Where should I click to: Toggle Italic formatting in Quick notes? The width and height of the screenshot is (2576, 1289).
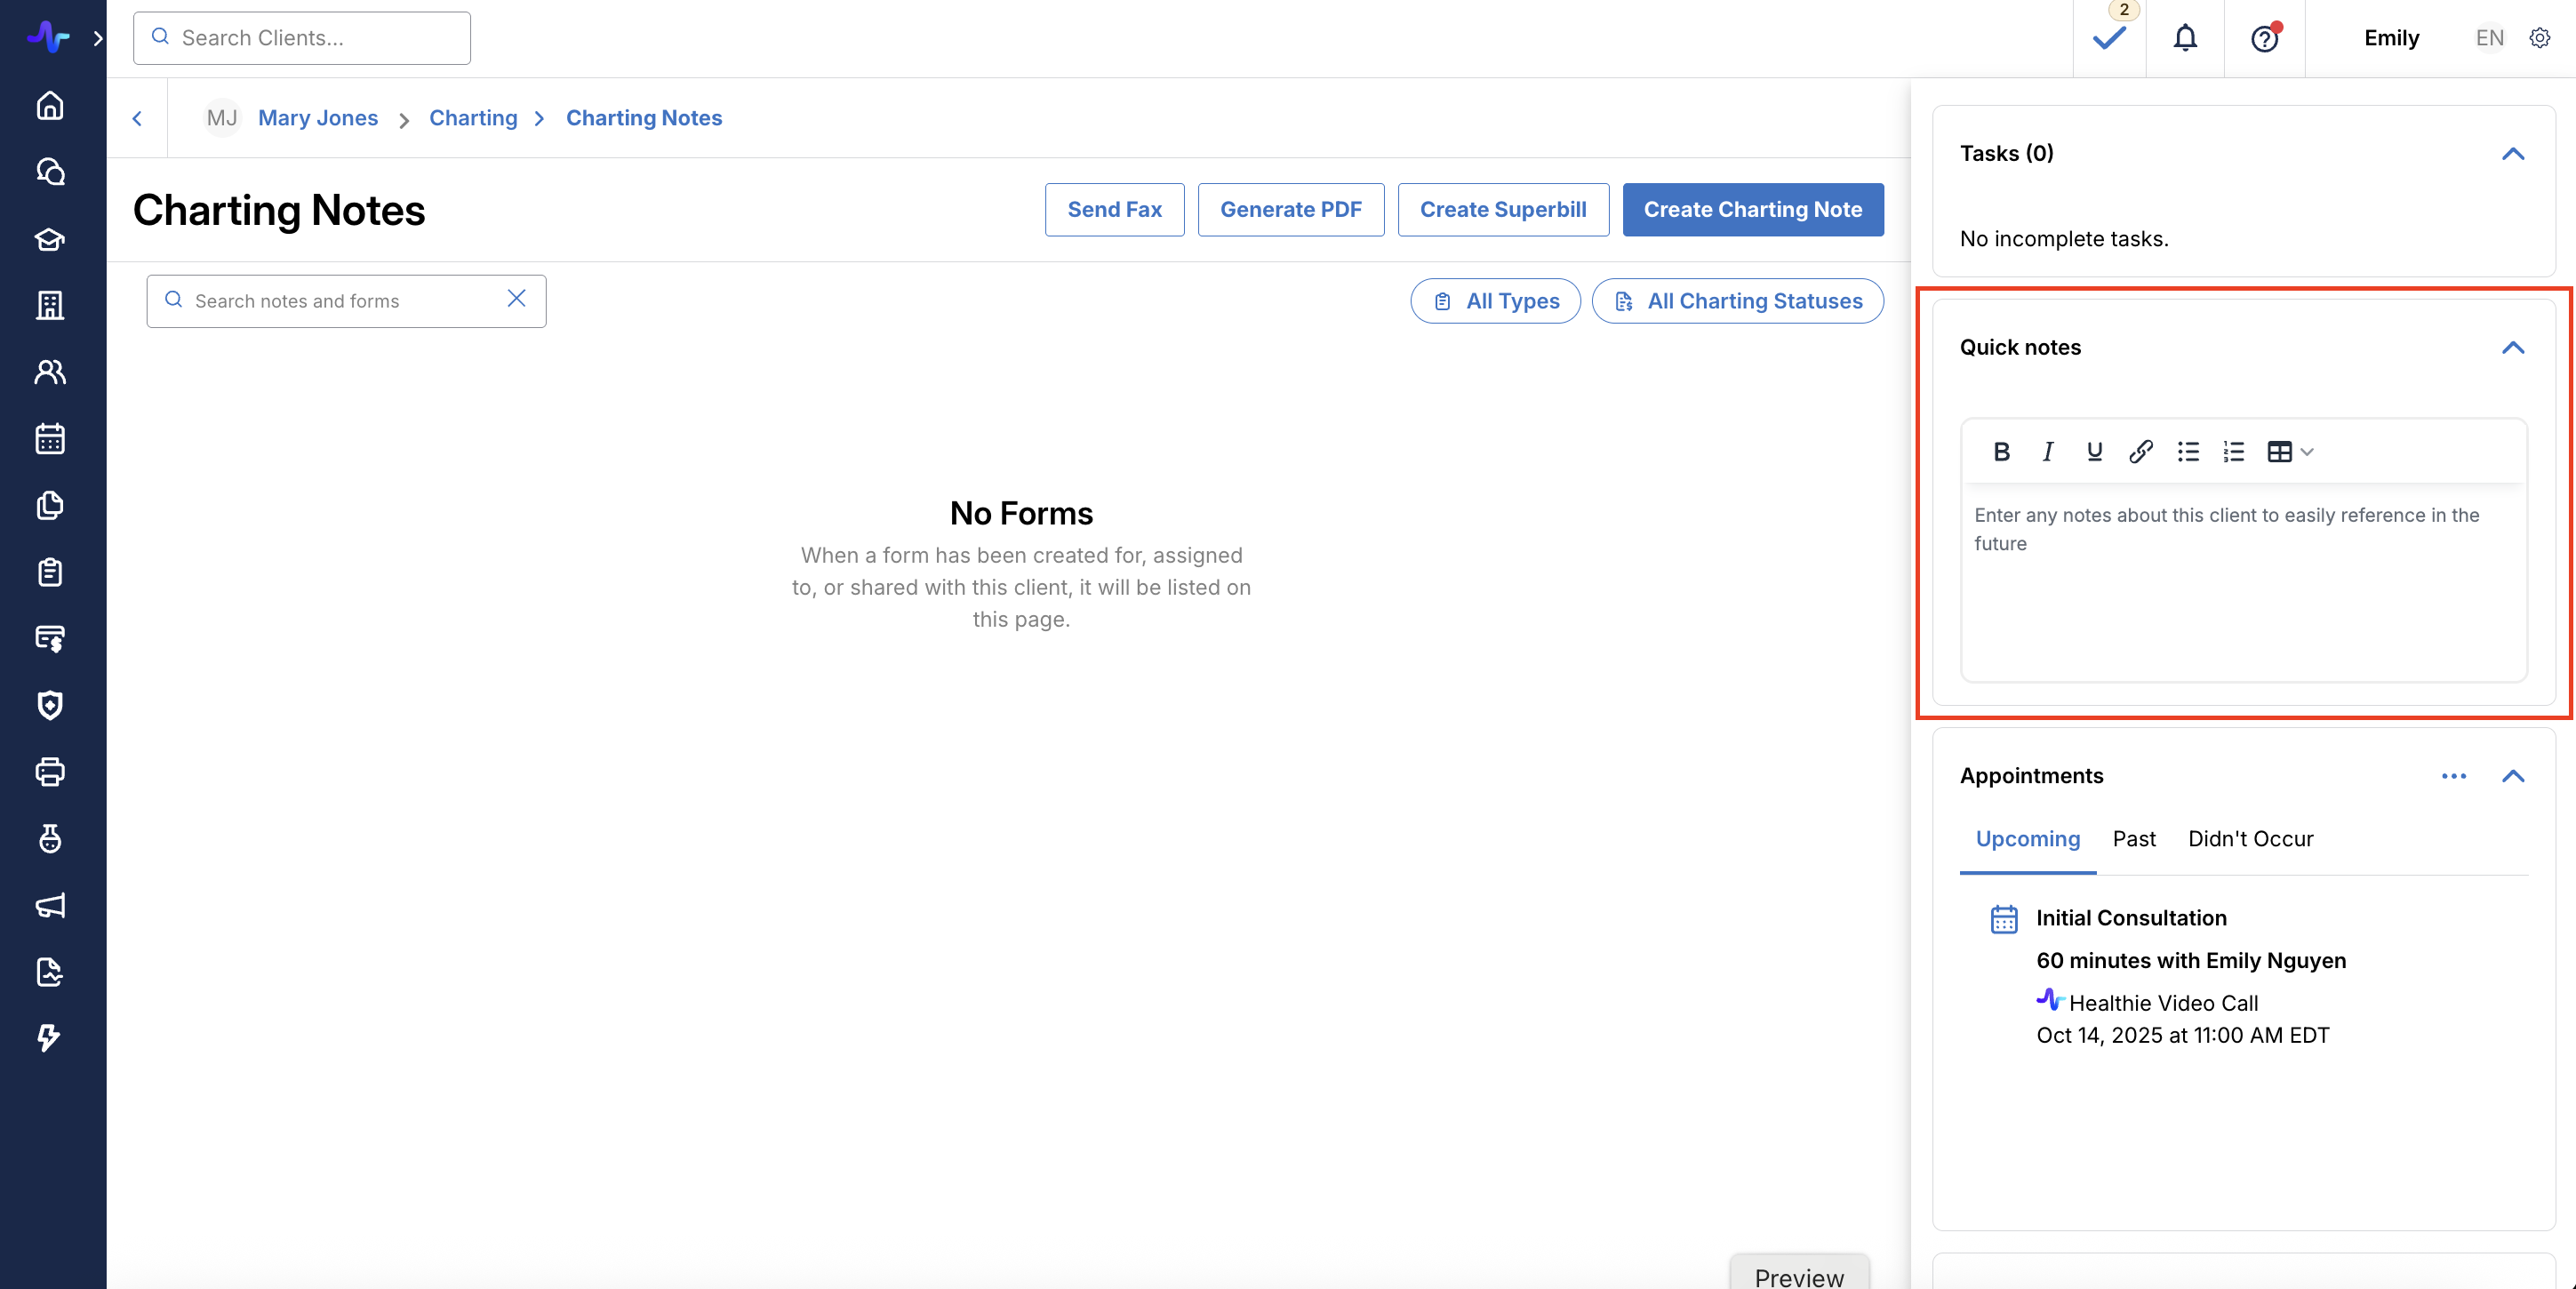tap(2047, 452)
